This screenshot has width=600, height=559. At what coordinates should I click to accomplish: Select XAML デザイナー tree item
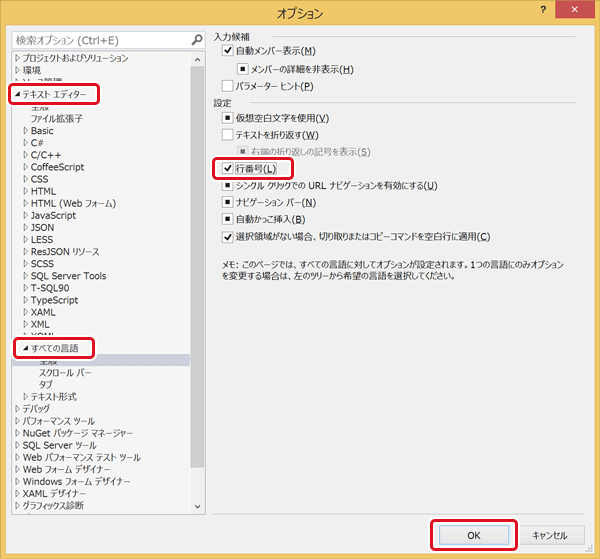point(54,493)
